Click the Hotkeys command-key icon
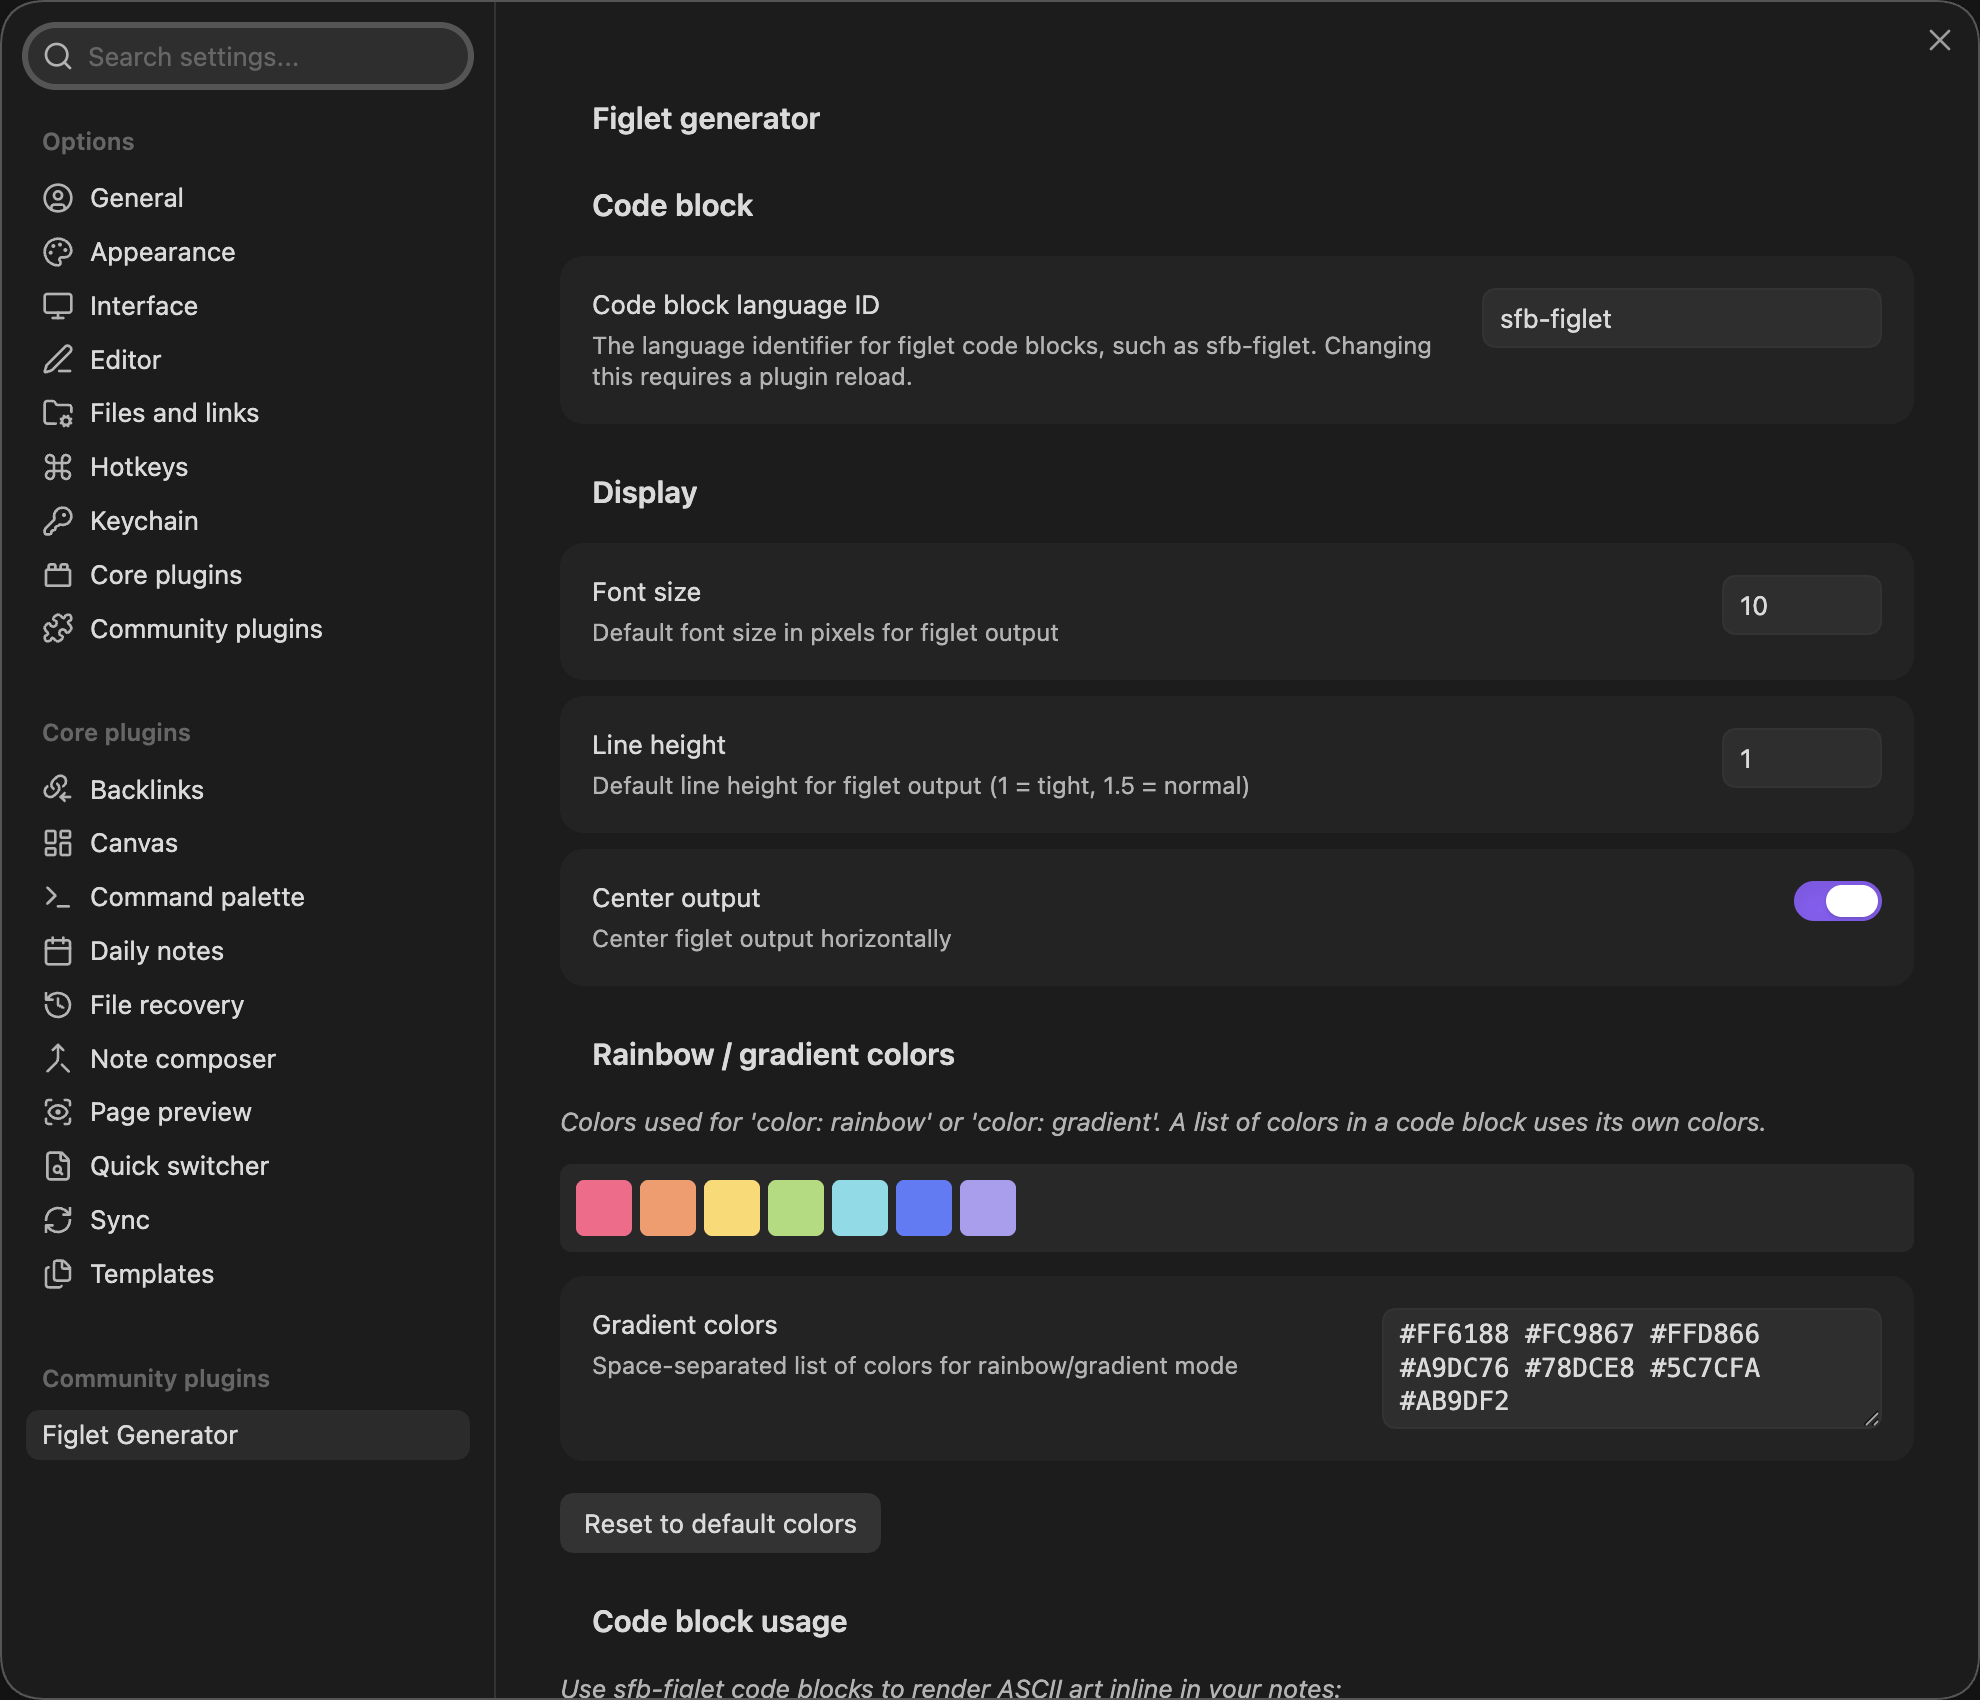1980x1700 pixels. point(58,467)
